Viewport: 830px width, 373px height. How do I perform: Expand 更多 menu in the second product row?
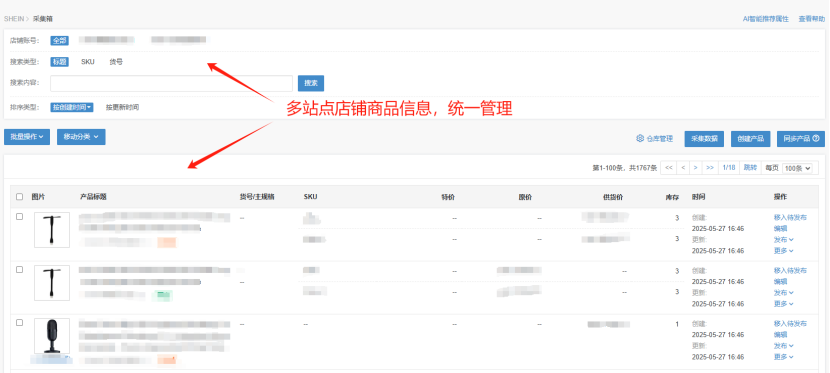(x=783, y=304)
